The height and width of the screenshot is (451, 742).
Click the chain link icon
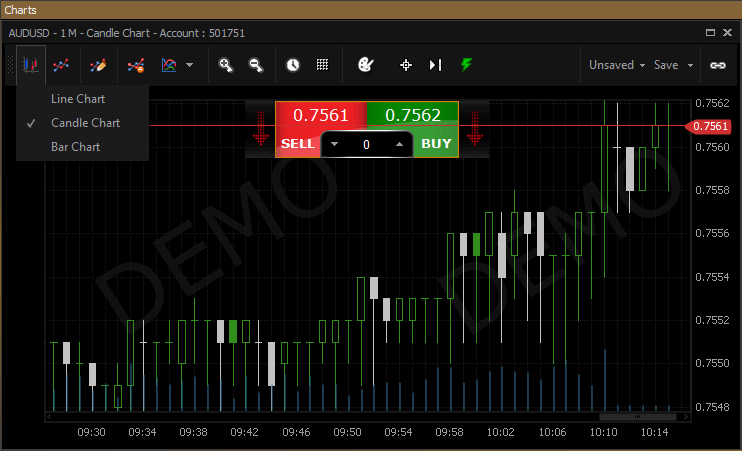pyautogui.click(x=717, y=65)
